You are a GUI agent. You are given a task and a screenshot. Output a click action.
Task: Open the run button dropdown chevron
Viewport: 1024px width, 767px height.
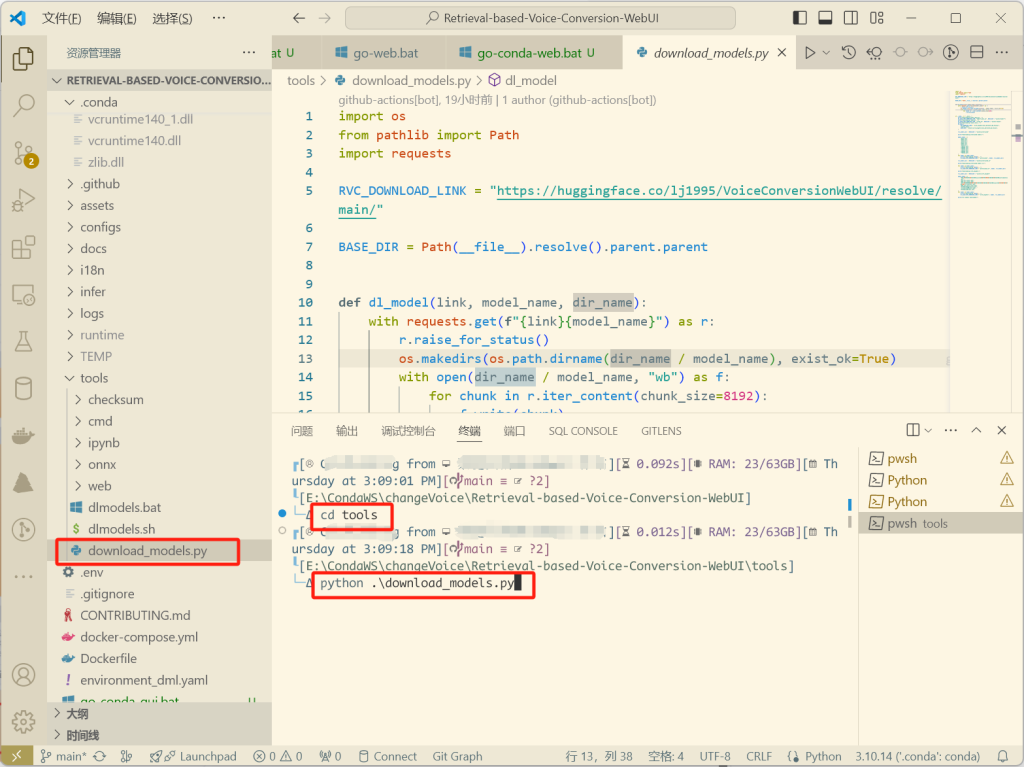point(826,53)
